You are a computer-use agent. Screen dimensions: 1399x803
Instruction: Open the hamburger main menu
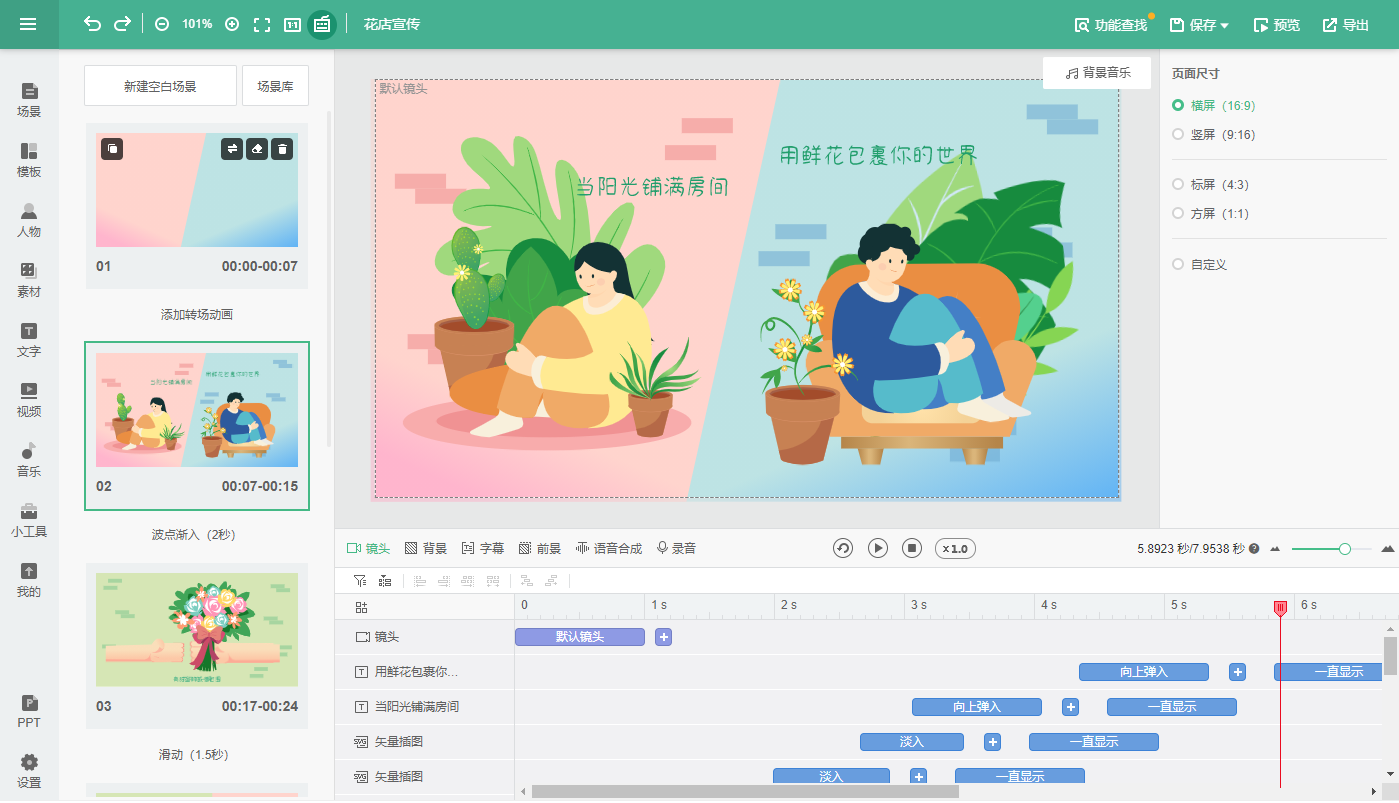click(28, 24)
